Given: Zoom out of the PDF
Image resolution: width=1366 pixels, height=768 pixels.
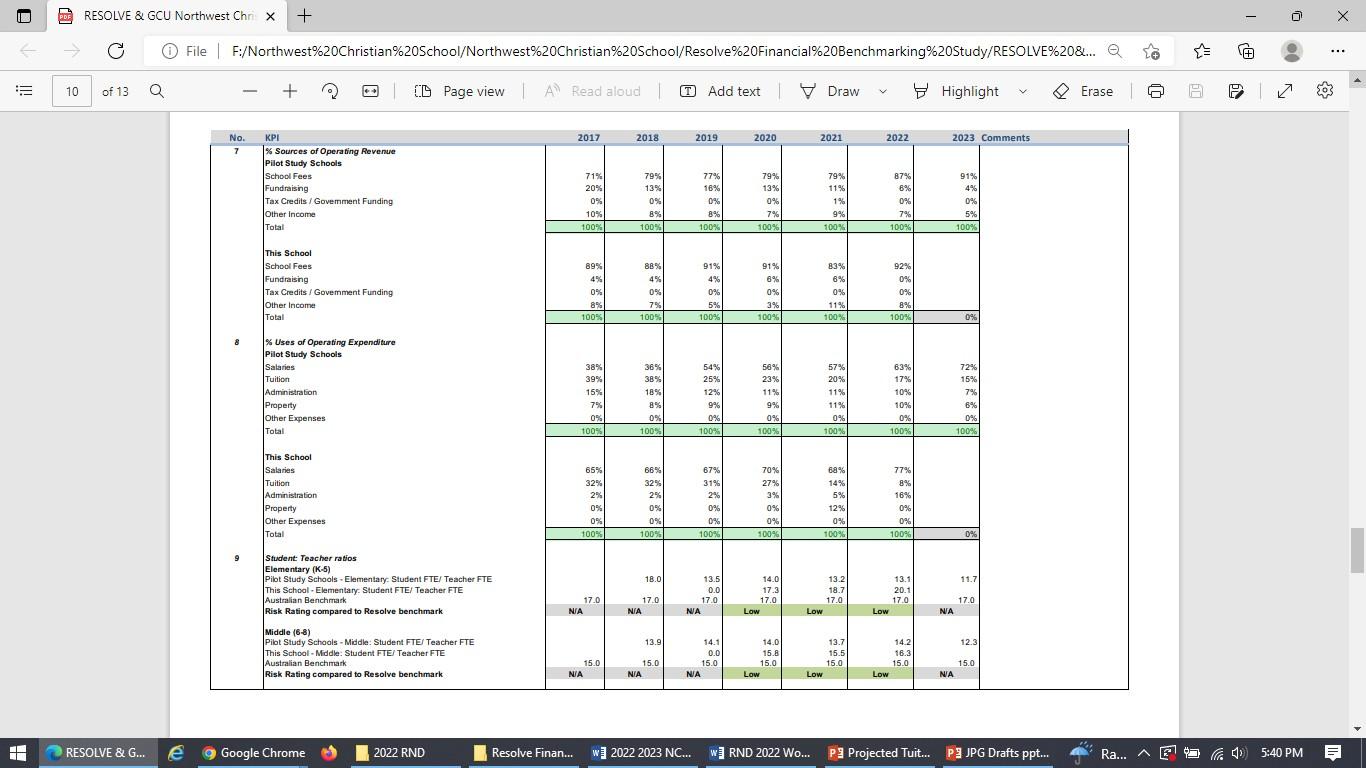Looking at the screenshot, I should pos(250,91).
